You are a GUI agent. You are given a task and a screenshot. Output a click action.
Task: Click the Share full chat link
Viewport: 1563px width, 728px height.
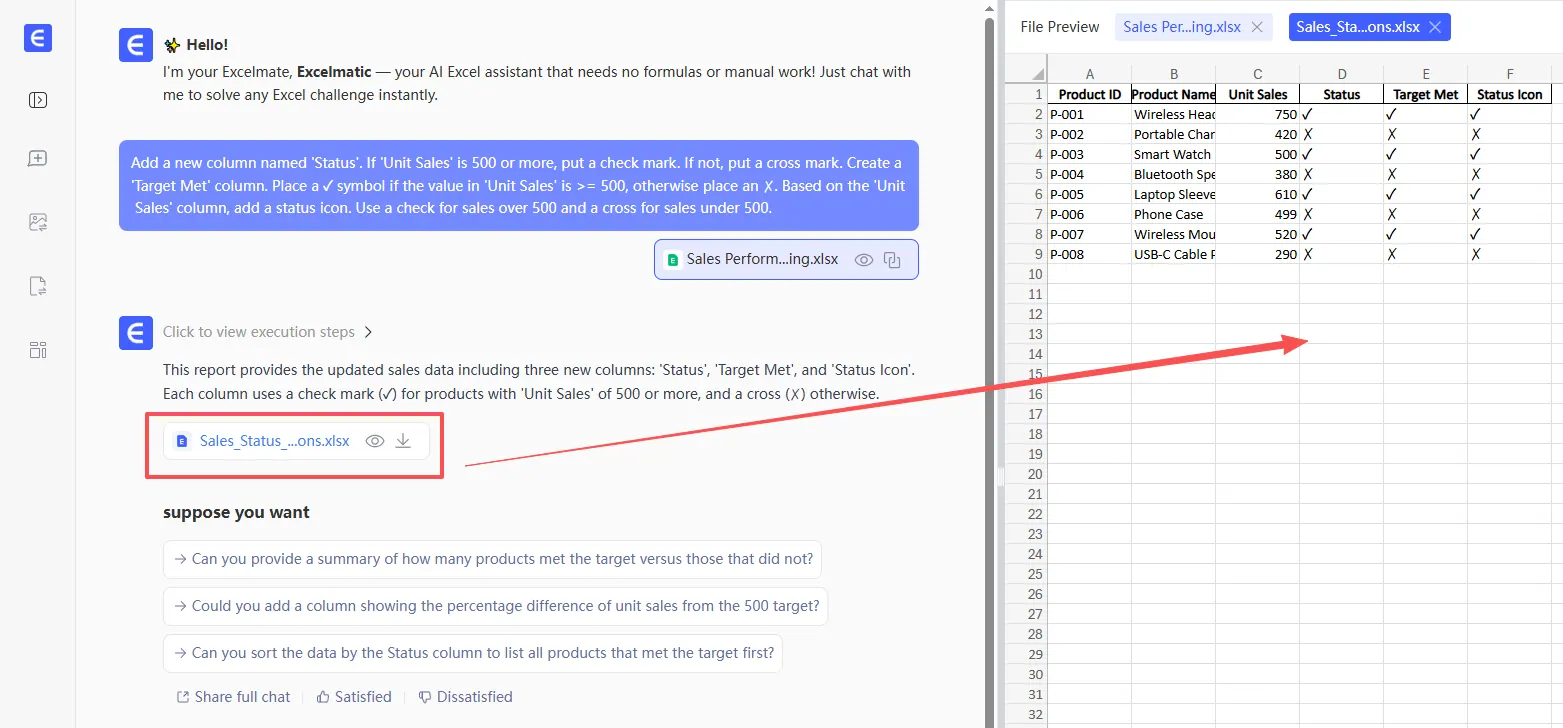(x=233, y=697)
